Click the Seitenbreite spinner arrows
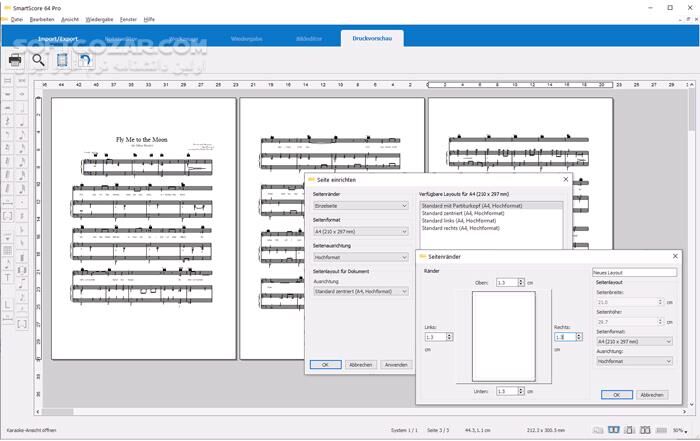This screenshot has height=441, width=700. coord(661,302)
